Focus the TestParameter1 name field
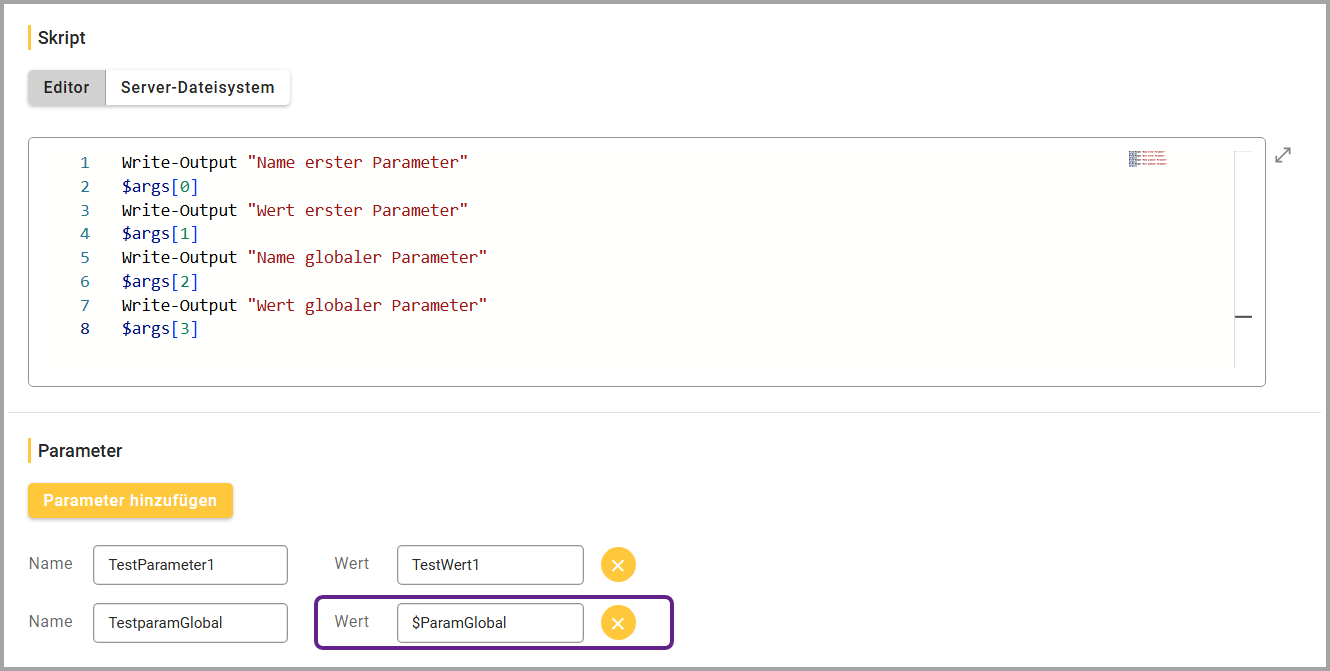The image size is (1330, 671). (190, 565)
